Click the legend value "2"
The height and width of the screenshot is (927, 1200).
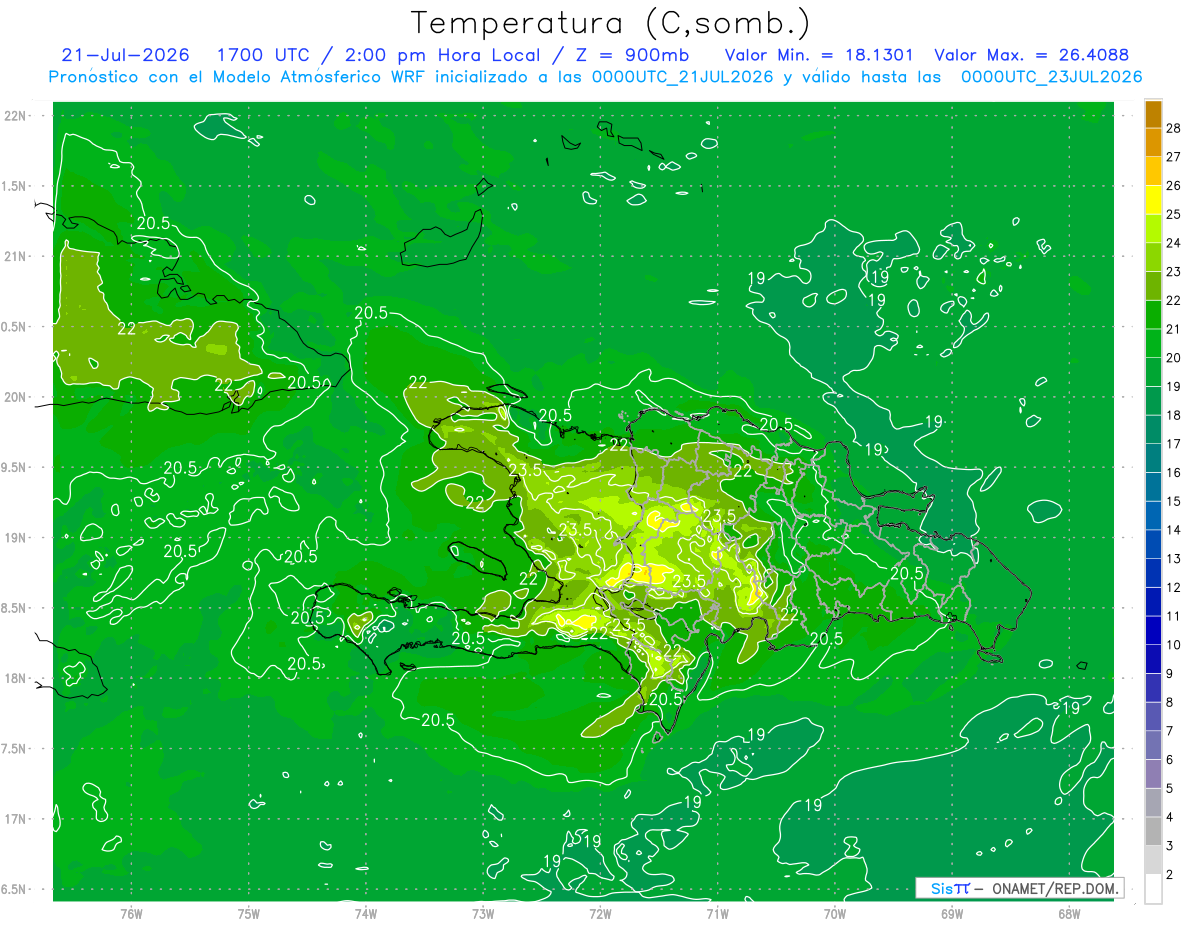(x=1169, y=875)
